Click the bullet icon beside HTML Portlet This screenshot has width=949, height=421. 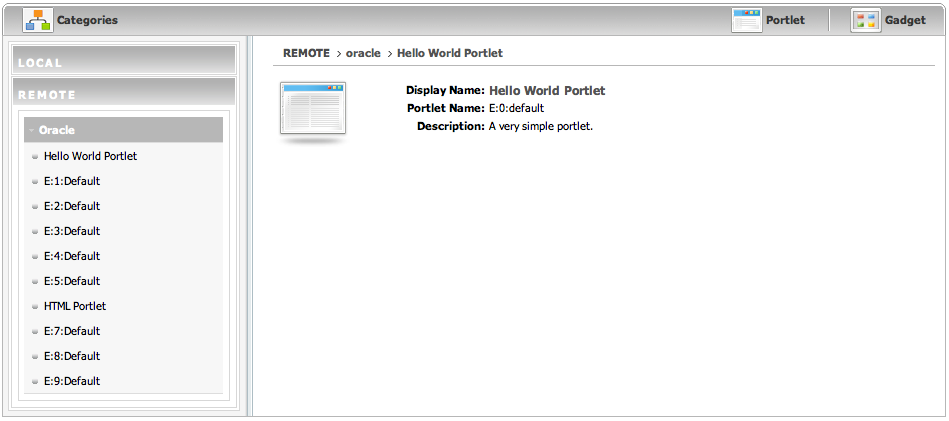(x=35, y=307)
